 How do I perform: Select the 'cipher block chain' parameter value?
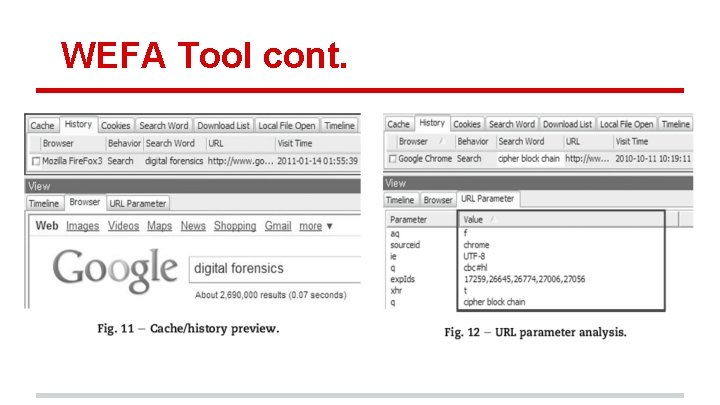click(x=494, y=302)
